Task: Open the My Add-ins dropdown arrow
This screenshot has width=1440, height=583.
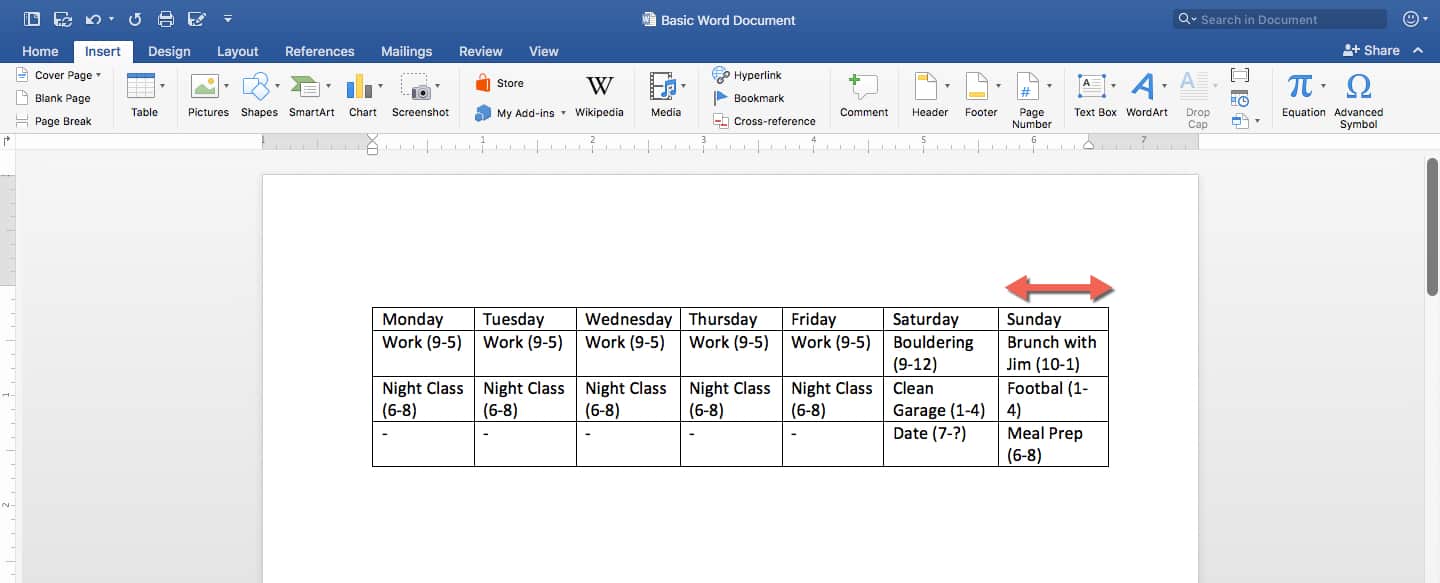Action: pos(564,113)
